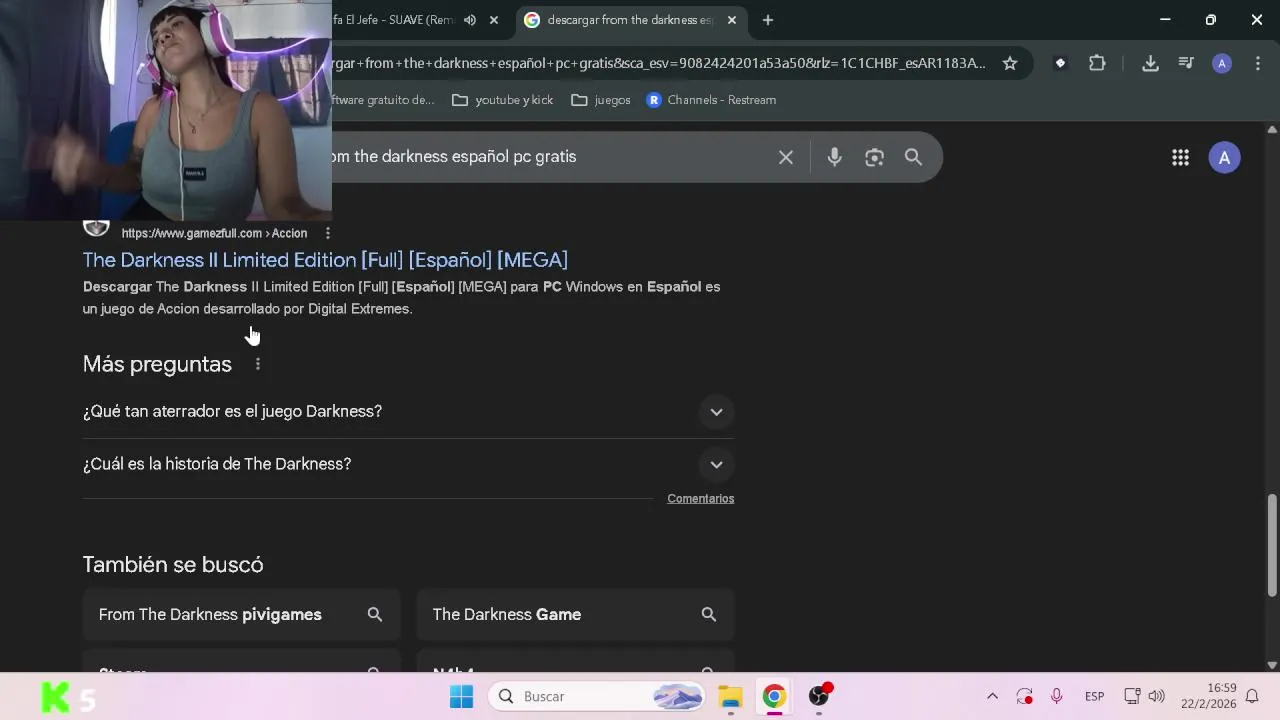Open 'The Darkness II Limited Edition' result link
The height and width of the screenshot is (720, 1280).
click(x=325, y=260)
